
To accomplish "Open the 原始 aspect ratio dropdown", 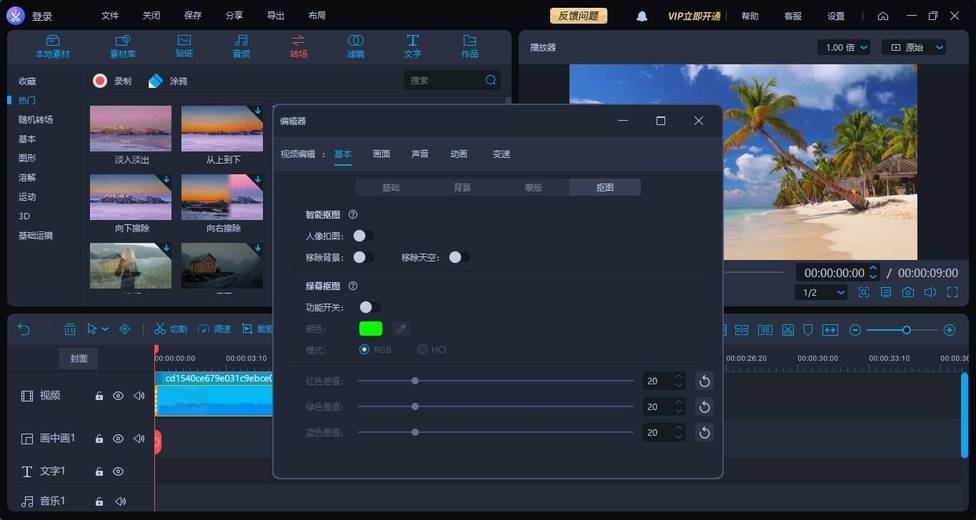I will [914, 47].
